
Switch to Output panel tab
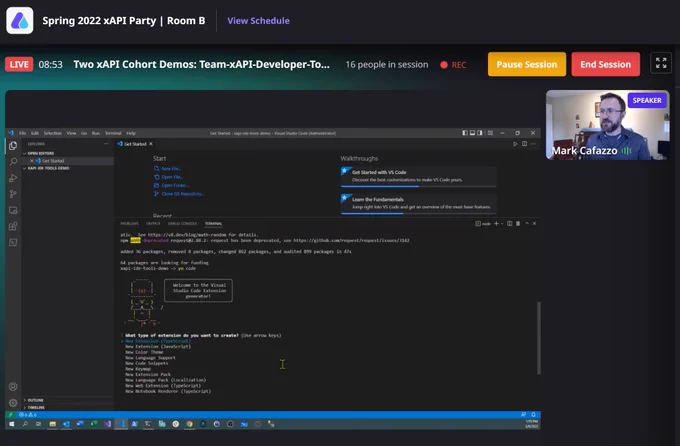click(x=153, y=223)
